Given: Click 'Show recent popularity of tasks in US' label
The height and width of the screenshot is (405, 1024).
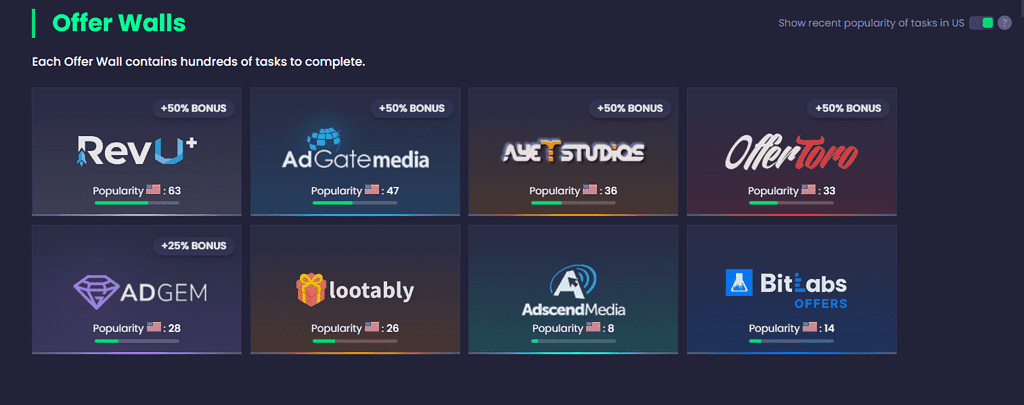Looking at the screenshot, I should click(x=871, y=24).
